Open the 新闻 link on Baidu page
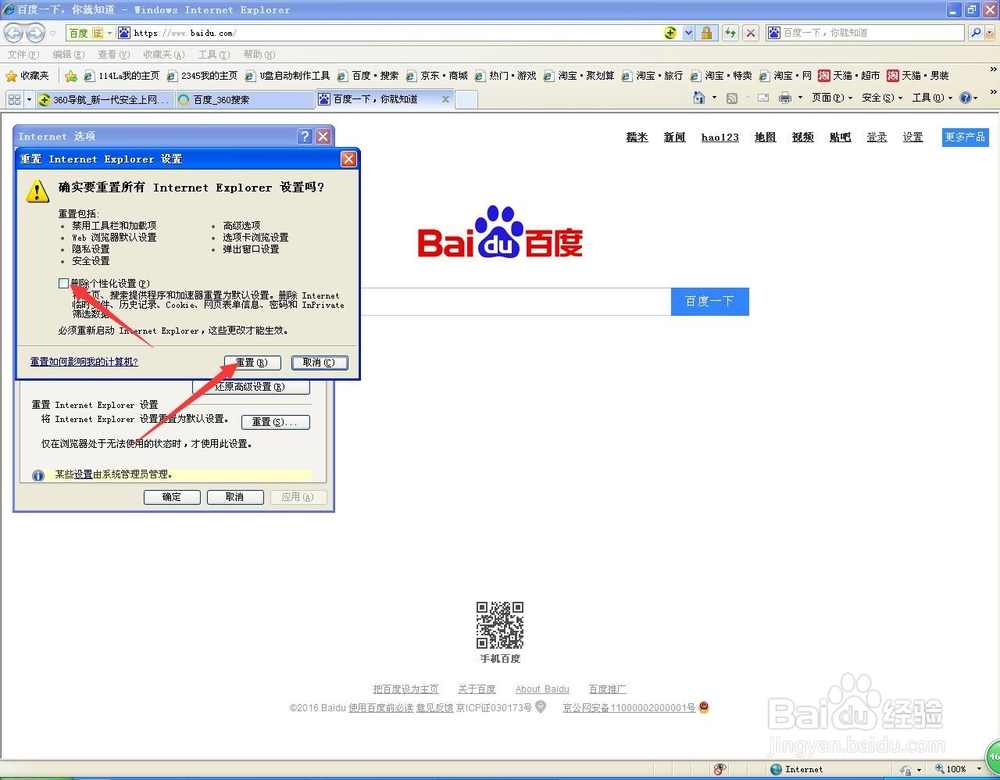Viewport: 1000px width, 780px height. tap(674, 137)
